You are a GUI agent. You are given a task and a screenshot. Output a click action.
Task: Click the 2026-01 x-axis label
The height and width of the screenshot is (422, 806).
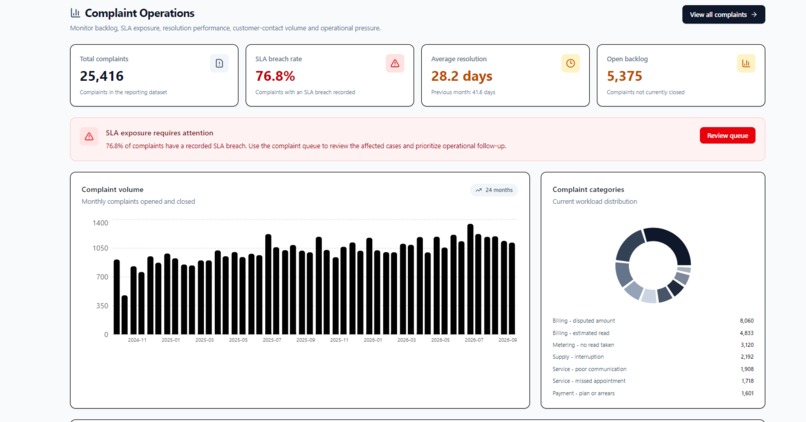coord(373,340)
